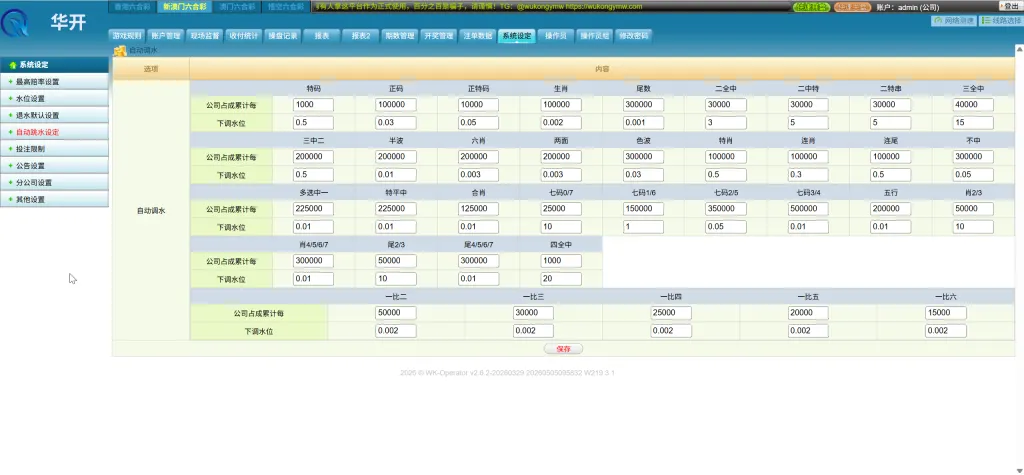The width and height of the screenshot is (1024, 475).
Task: Open the 游戏规则 tab
Action: tap(127, 37)
